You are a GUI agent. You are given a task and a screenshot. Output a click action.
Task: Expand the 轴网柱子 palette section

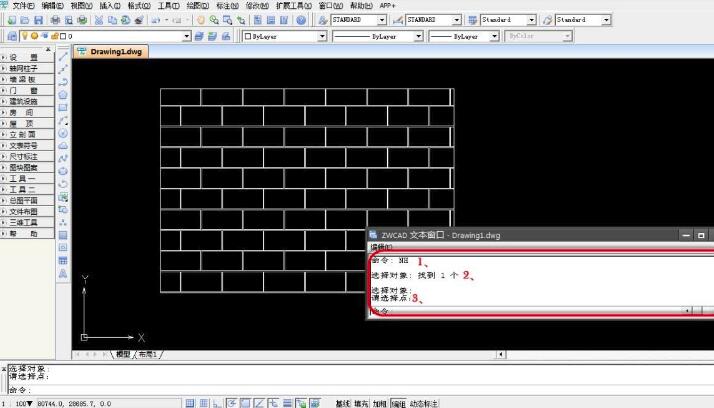click(27, 68)
